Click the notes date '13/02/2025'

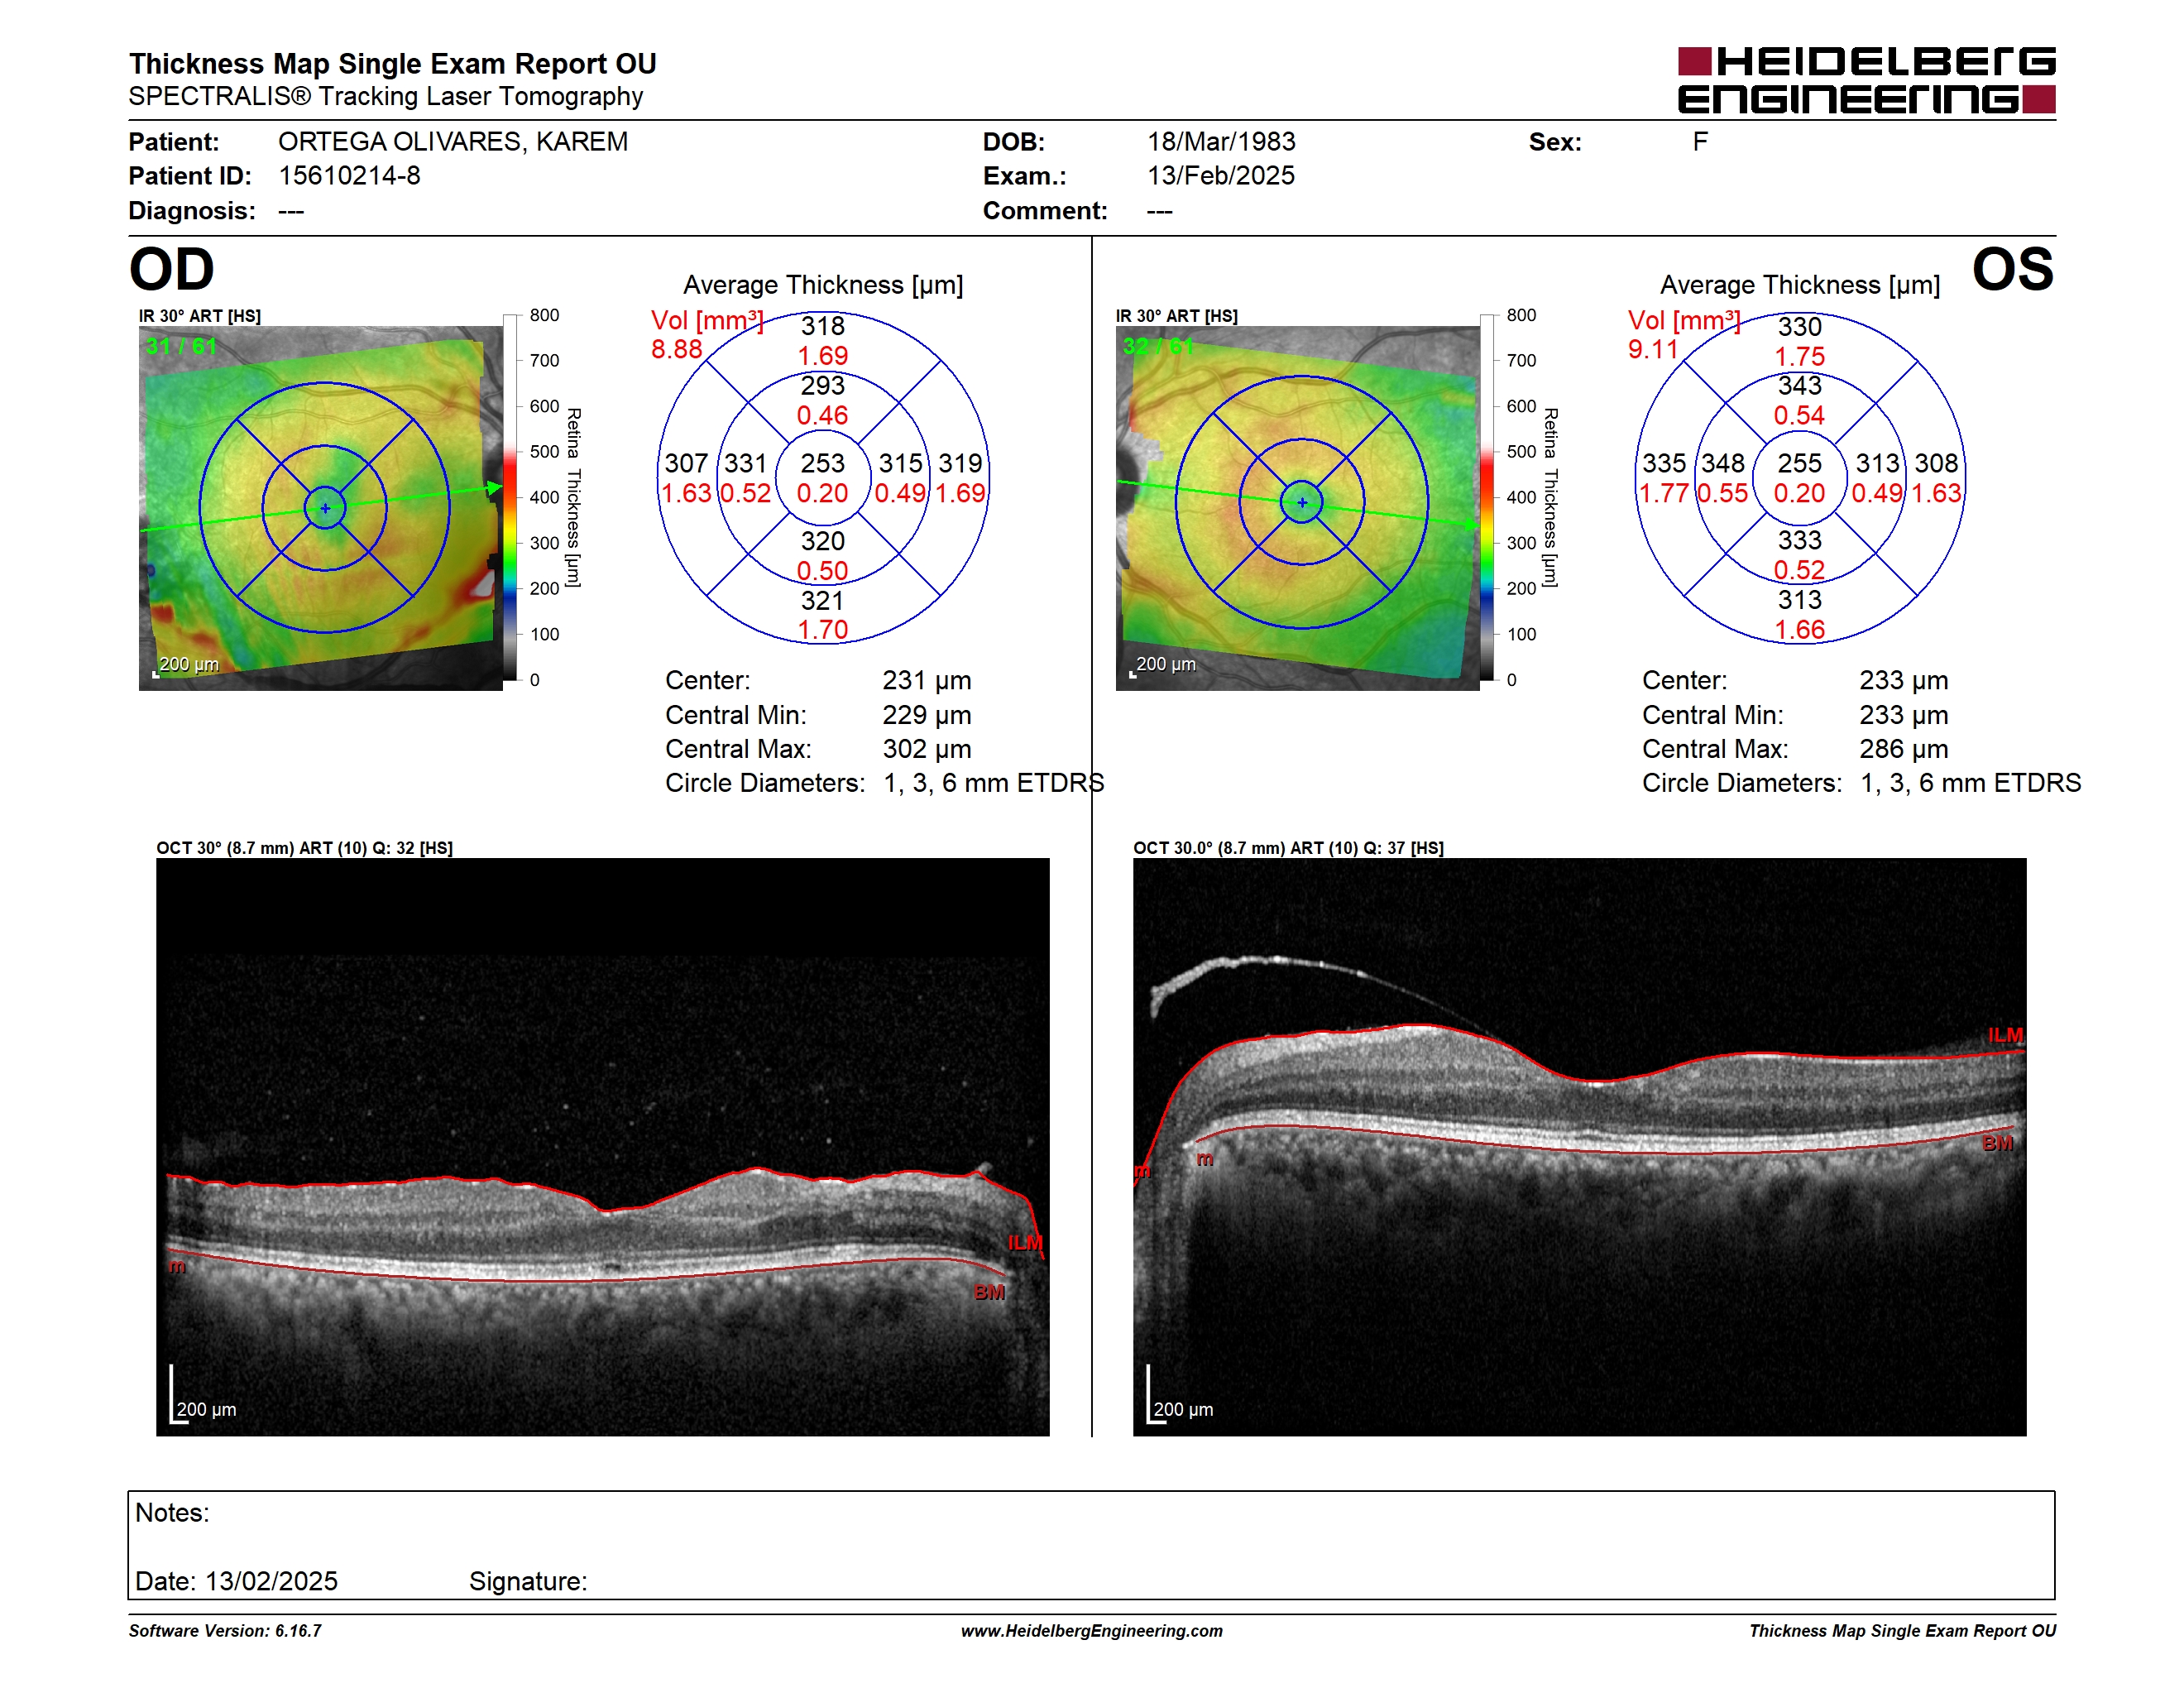click(x=271, y=1582)
